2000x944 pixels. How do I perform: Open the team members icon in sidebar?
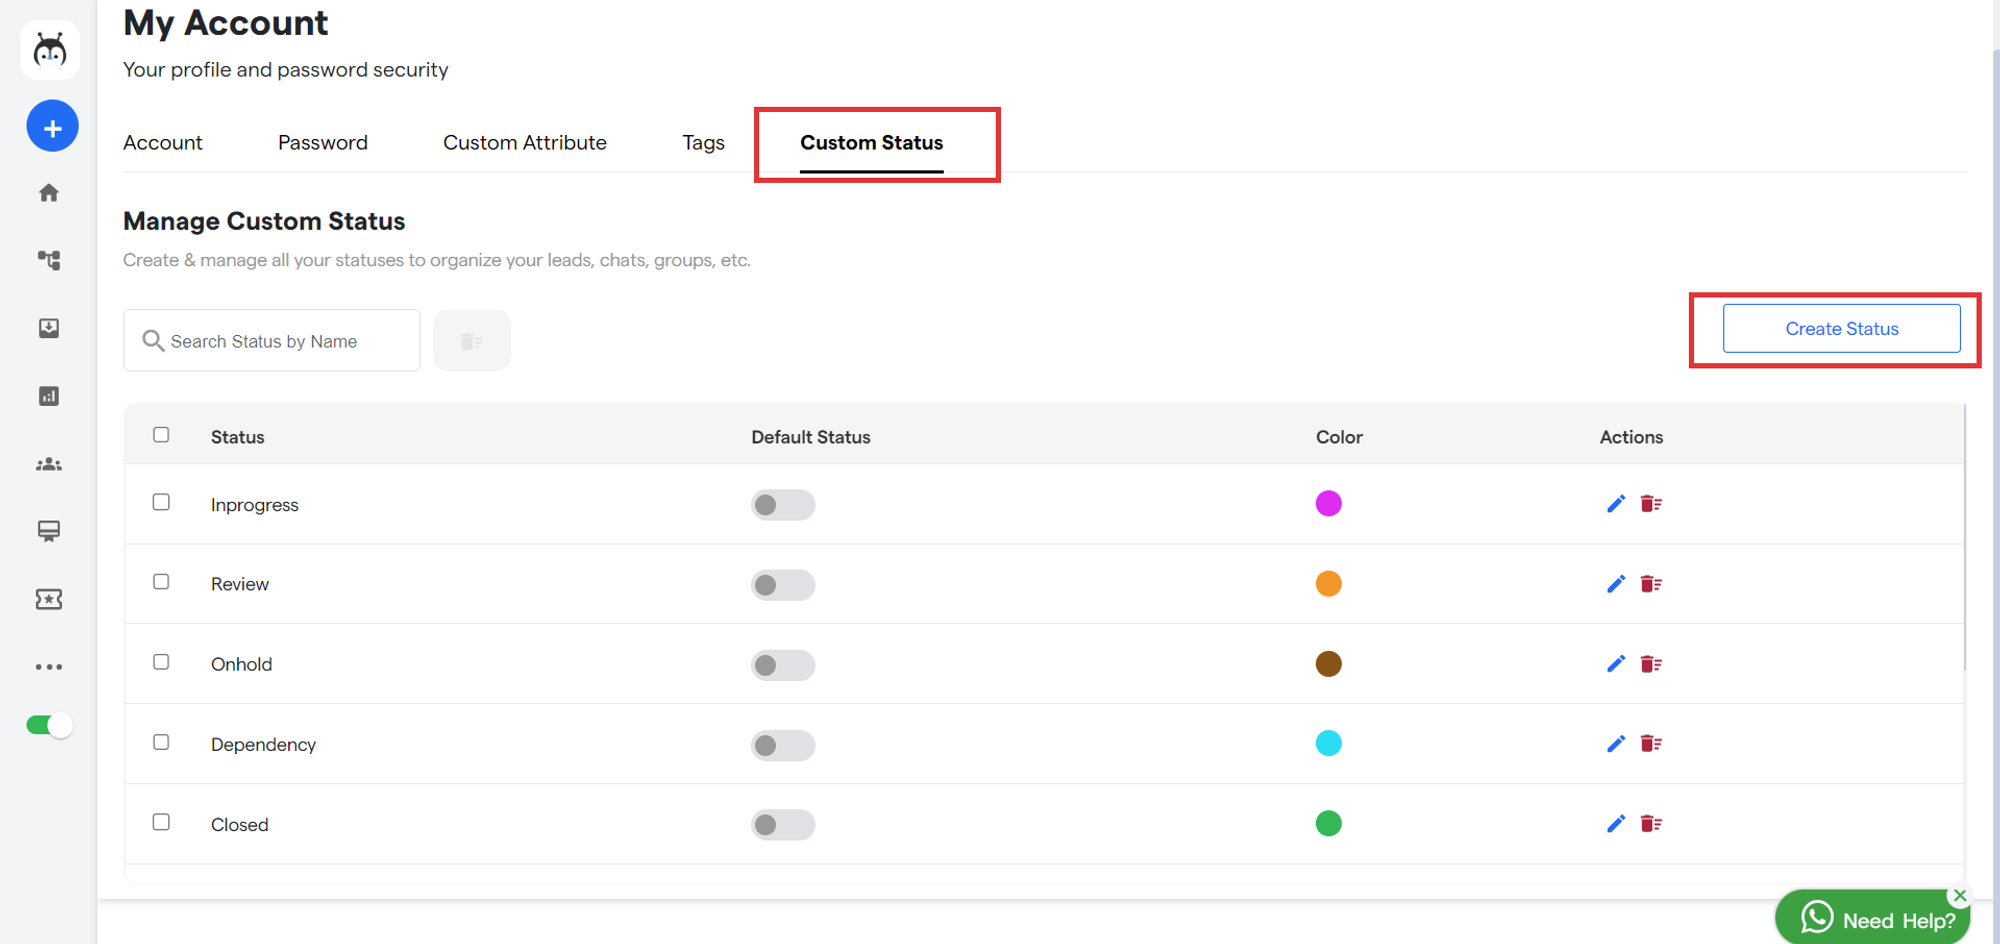(x=49, y=464)
